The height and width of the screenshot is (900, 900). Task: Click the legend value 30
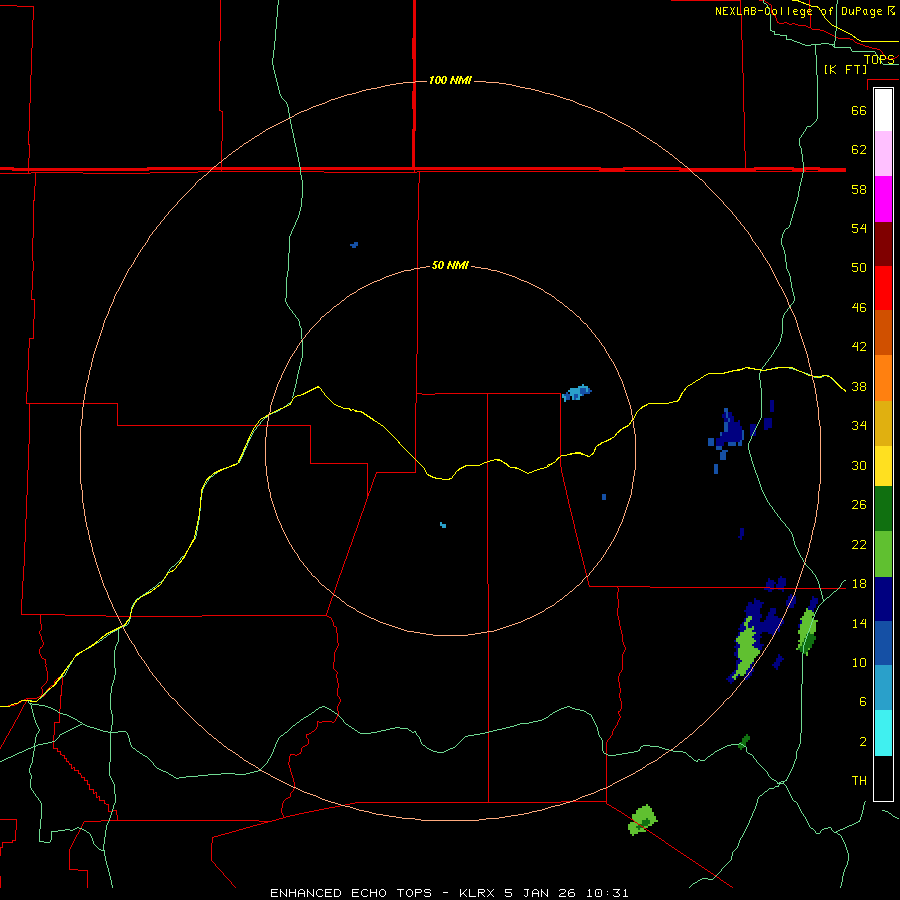(x=859, y=465)
